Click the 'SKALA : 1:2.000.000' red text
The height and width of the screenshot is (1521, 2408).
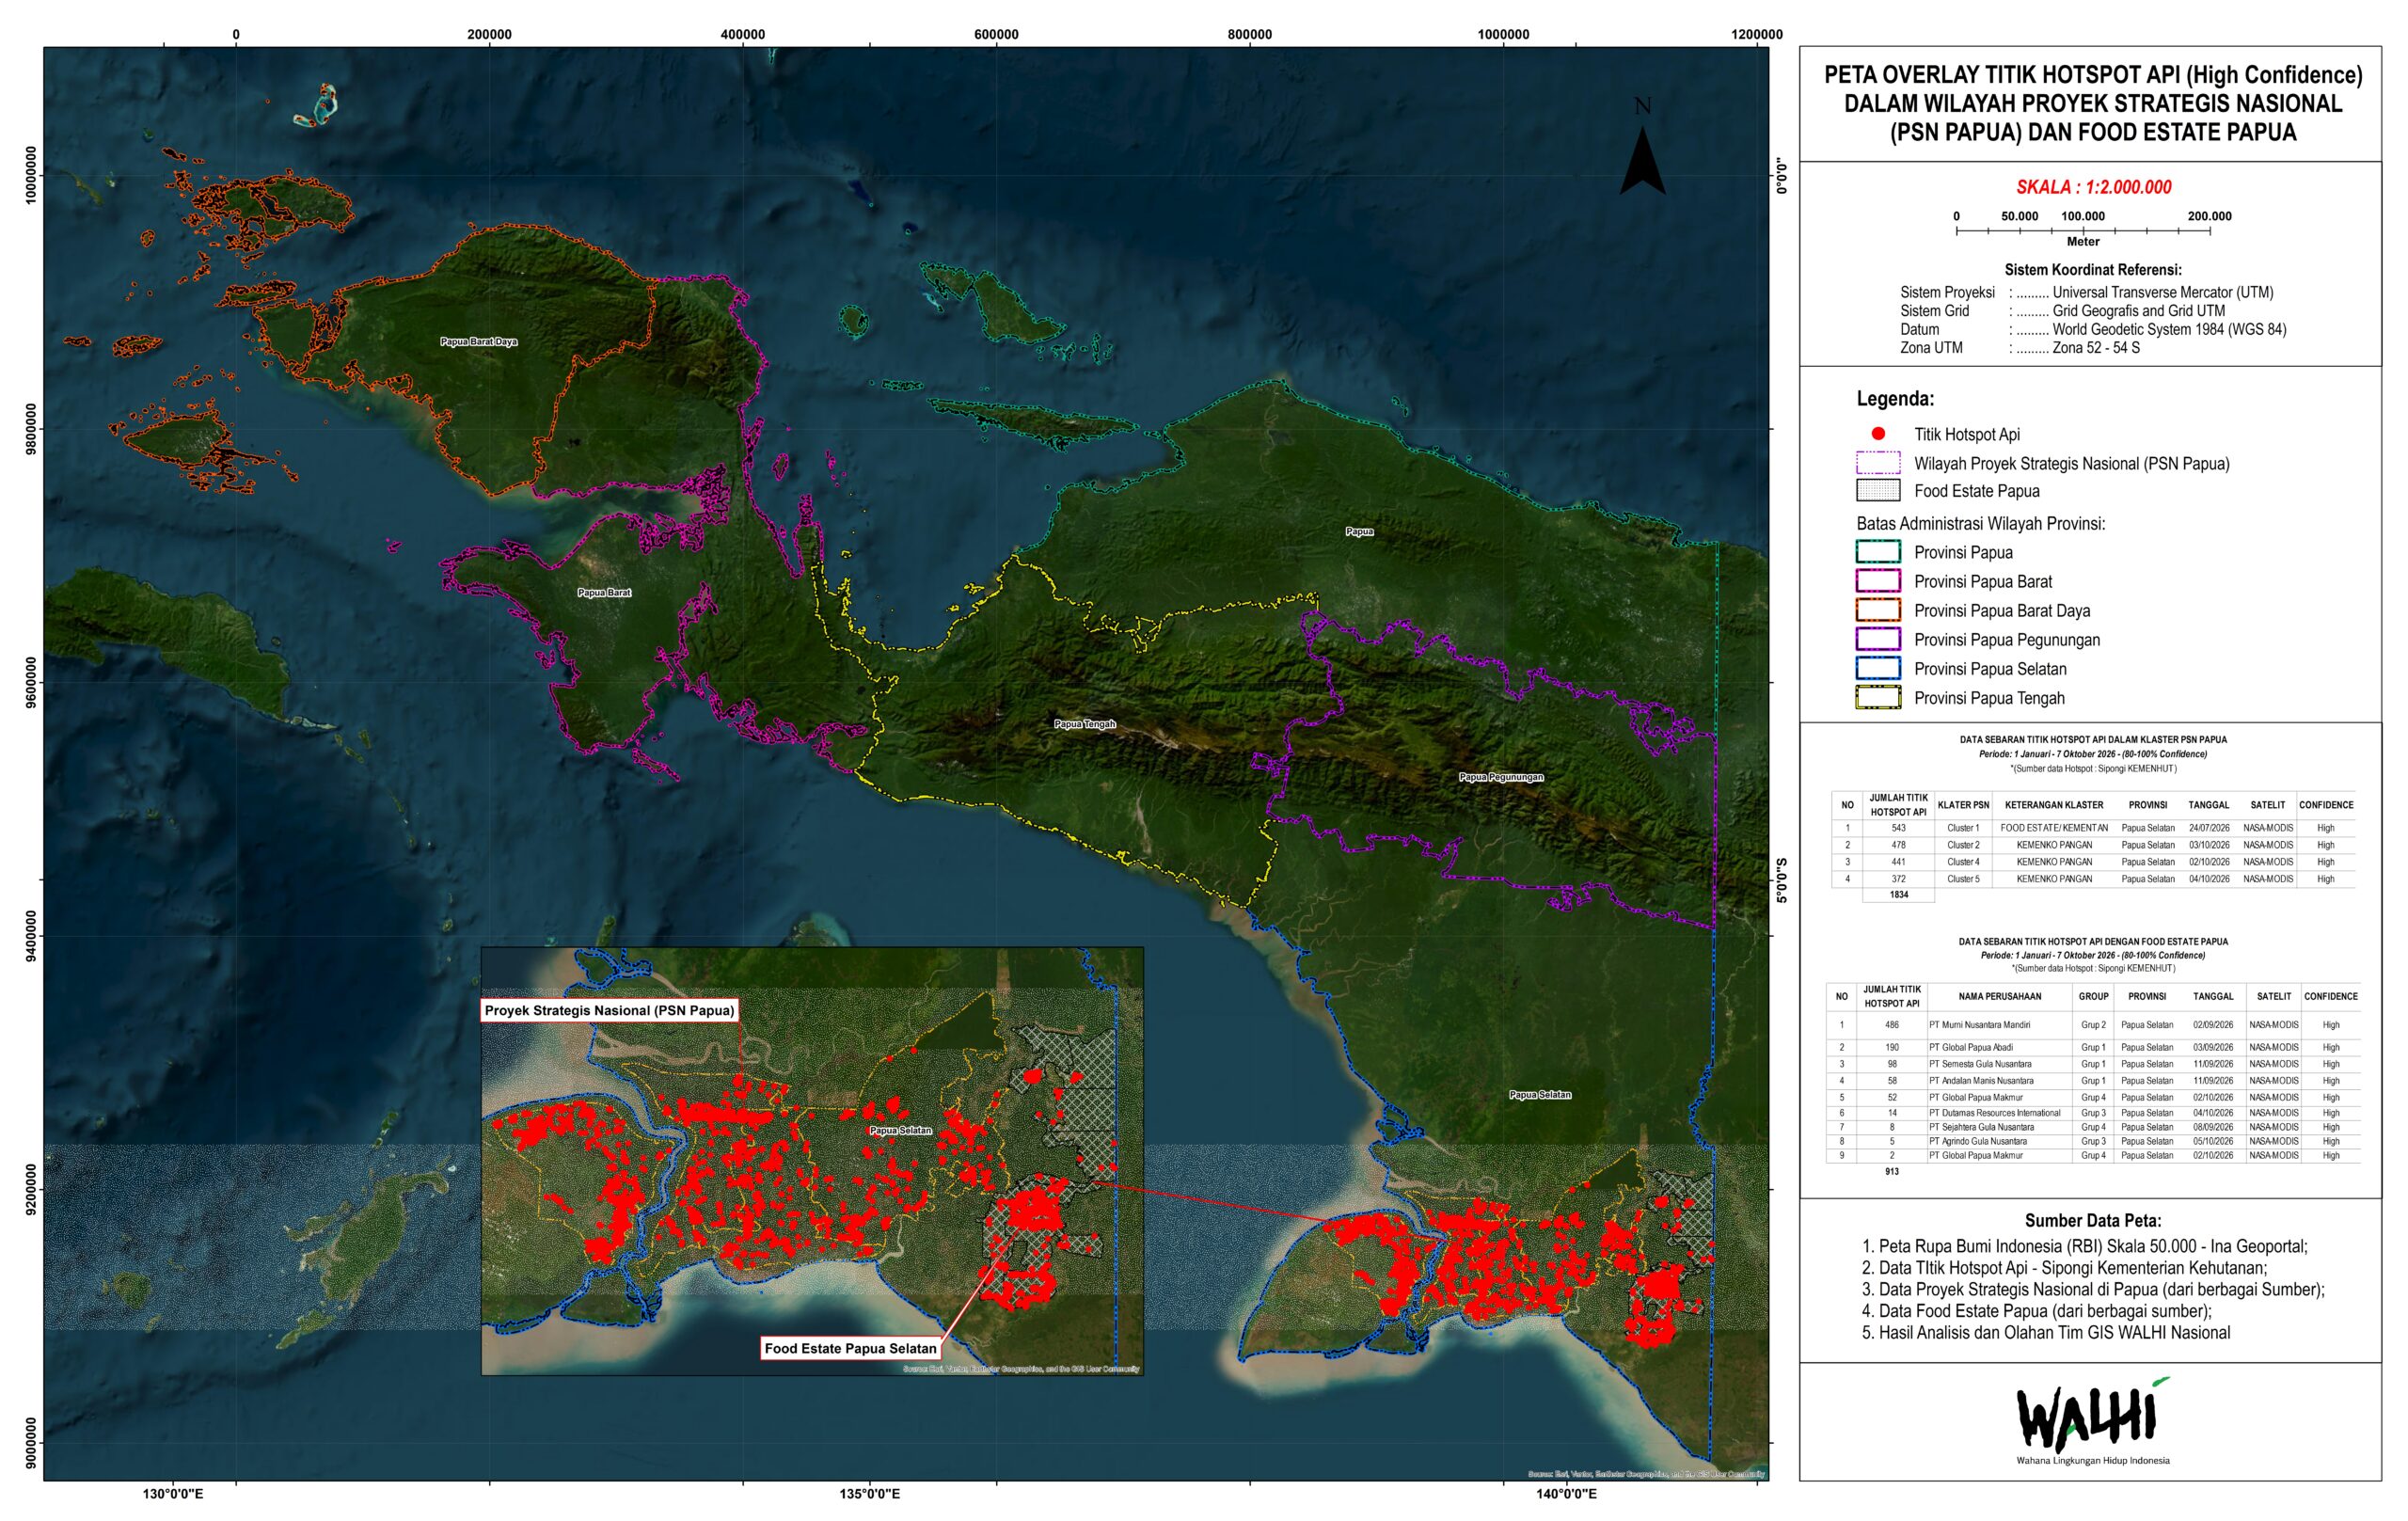[2093, 187]
